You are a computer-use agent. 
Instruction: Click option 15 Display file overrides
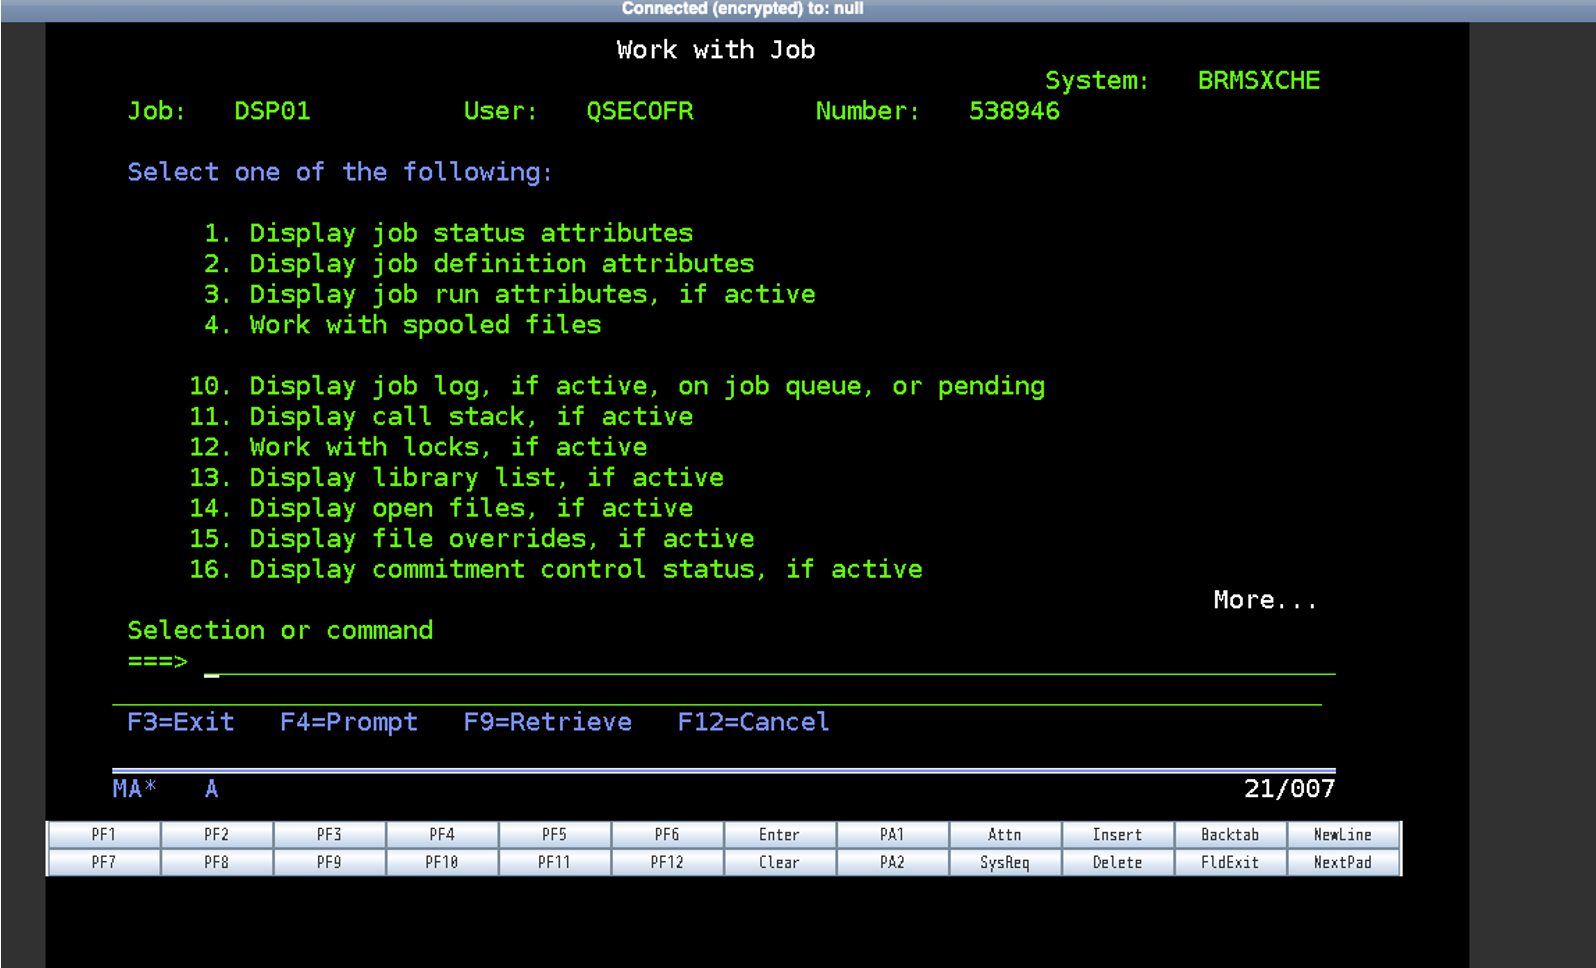click(x=472, y=539)
